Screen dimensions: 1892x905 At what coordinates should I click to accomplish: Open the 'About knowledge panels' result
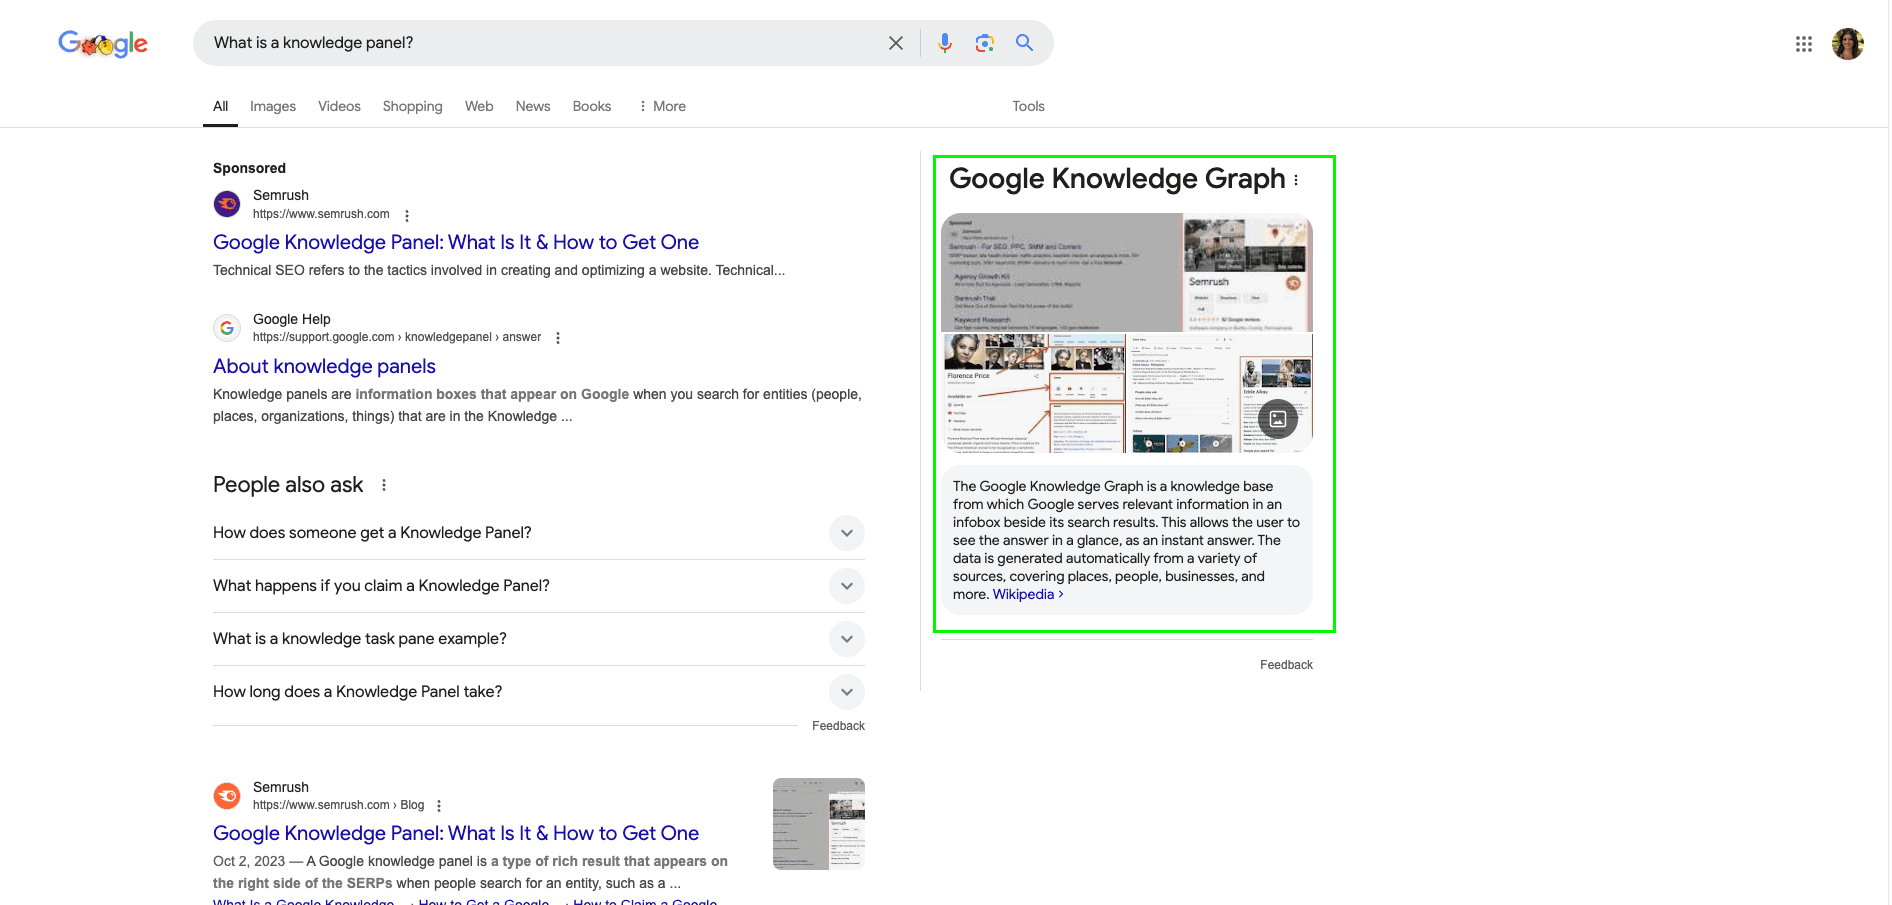click(x=324, y=366)
